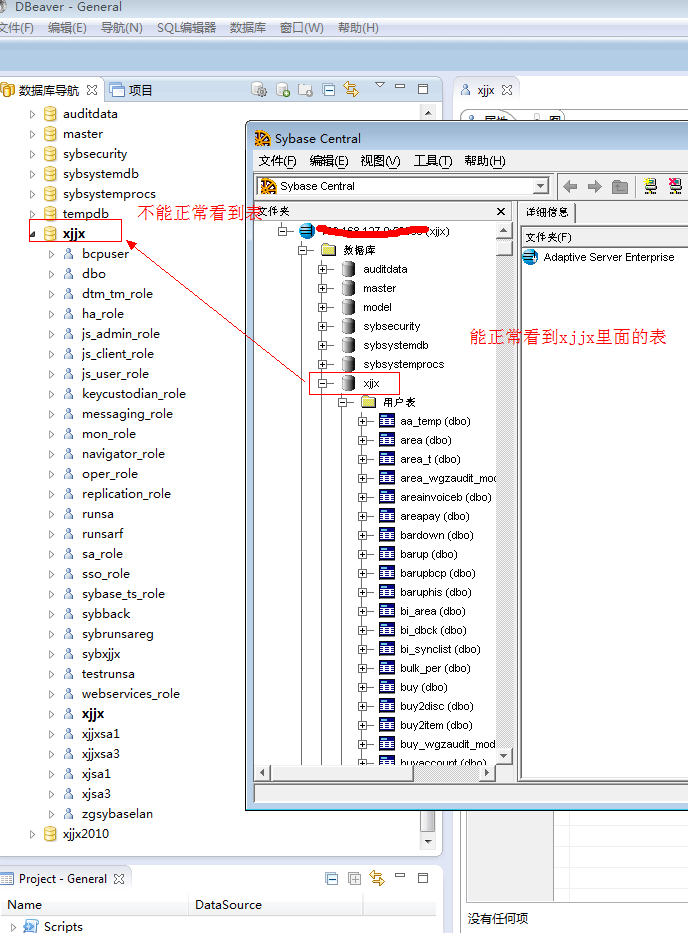
Task: Click new database connection icon in navigator
Action: click(283, 90)
